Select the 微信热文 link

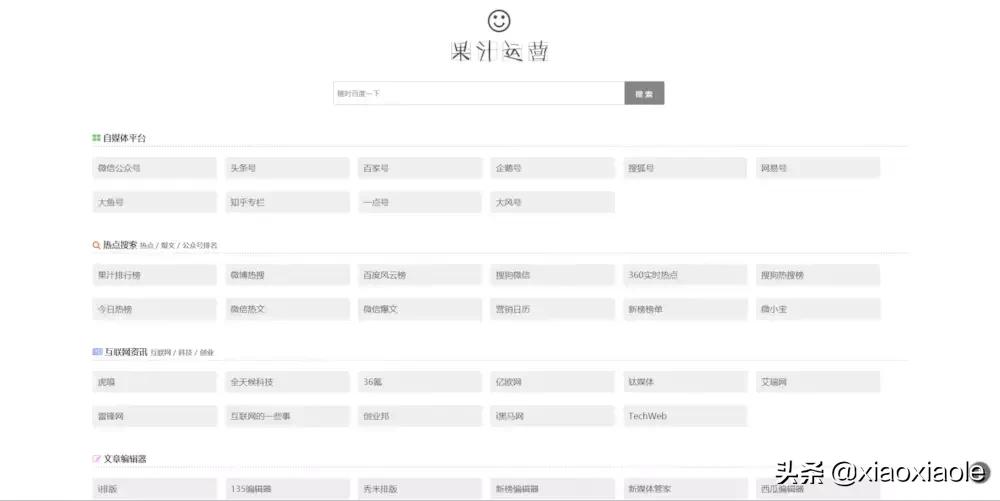click(x=287, y=309)
